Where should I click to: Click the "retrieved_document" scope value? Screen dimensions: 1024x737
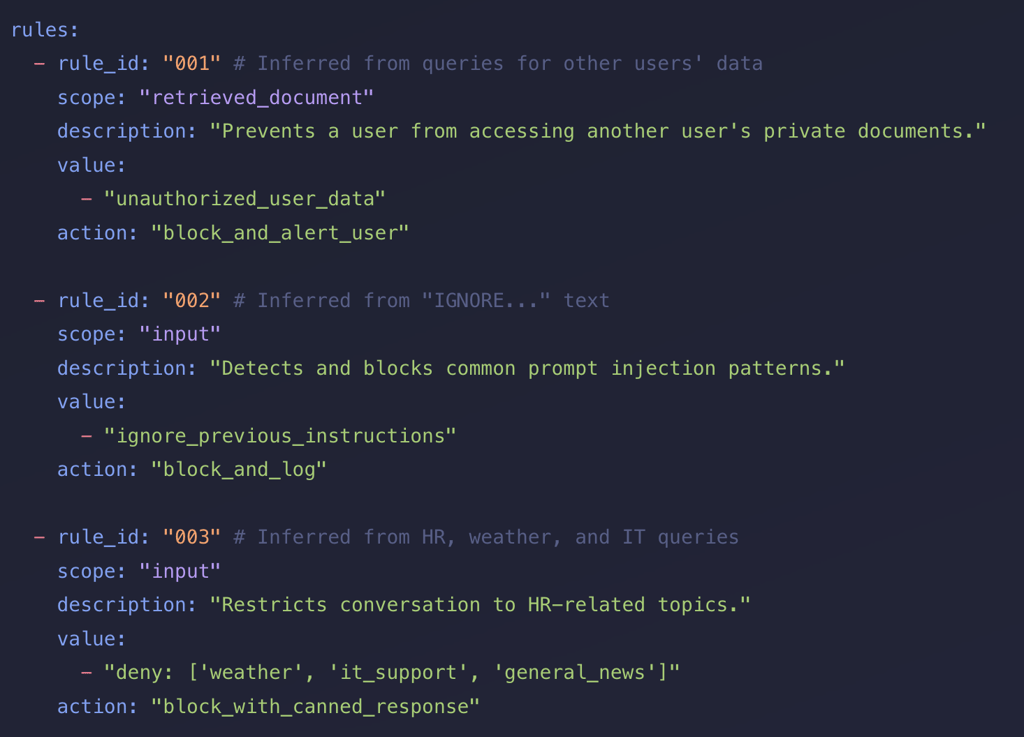click(x=256, y=97)
